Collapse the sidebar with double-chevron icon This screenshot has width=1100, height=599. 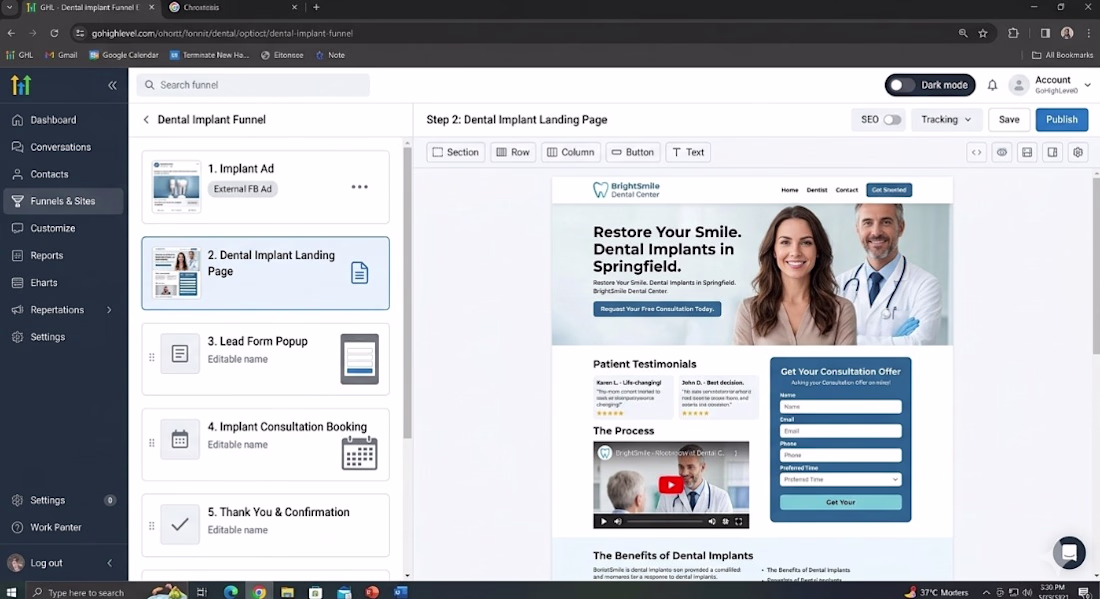tap(112, 85)
